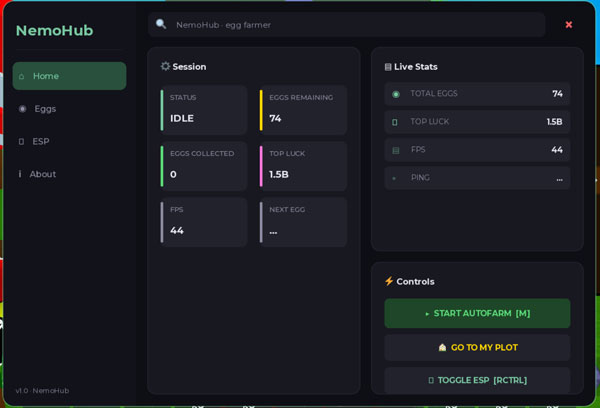Click the Next Egg card
The height and width of the screenshot is (408, 600).
tap(303, 222)
